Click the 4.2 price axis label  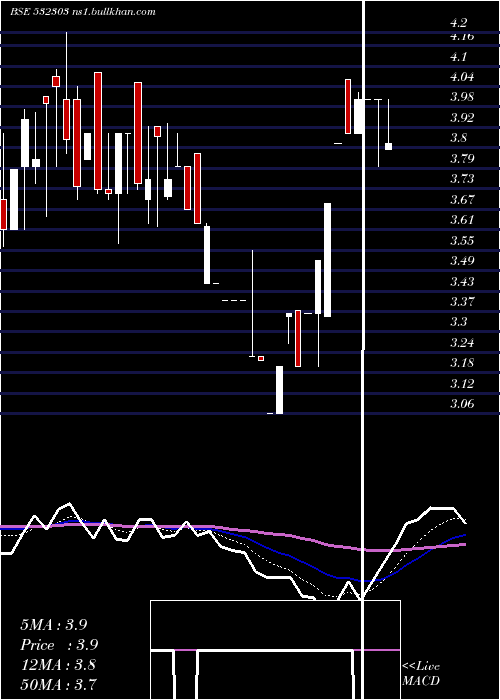click(459, 22)
